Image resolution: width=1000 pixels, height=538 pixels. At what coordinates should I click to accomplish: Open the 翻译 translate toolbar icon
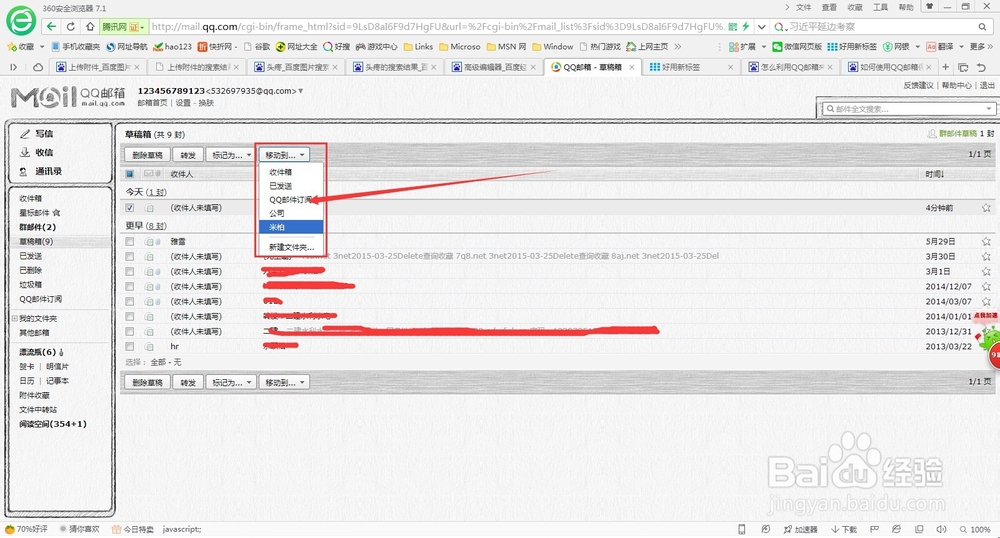(931, 47)
